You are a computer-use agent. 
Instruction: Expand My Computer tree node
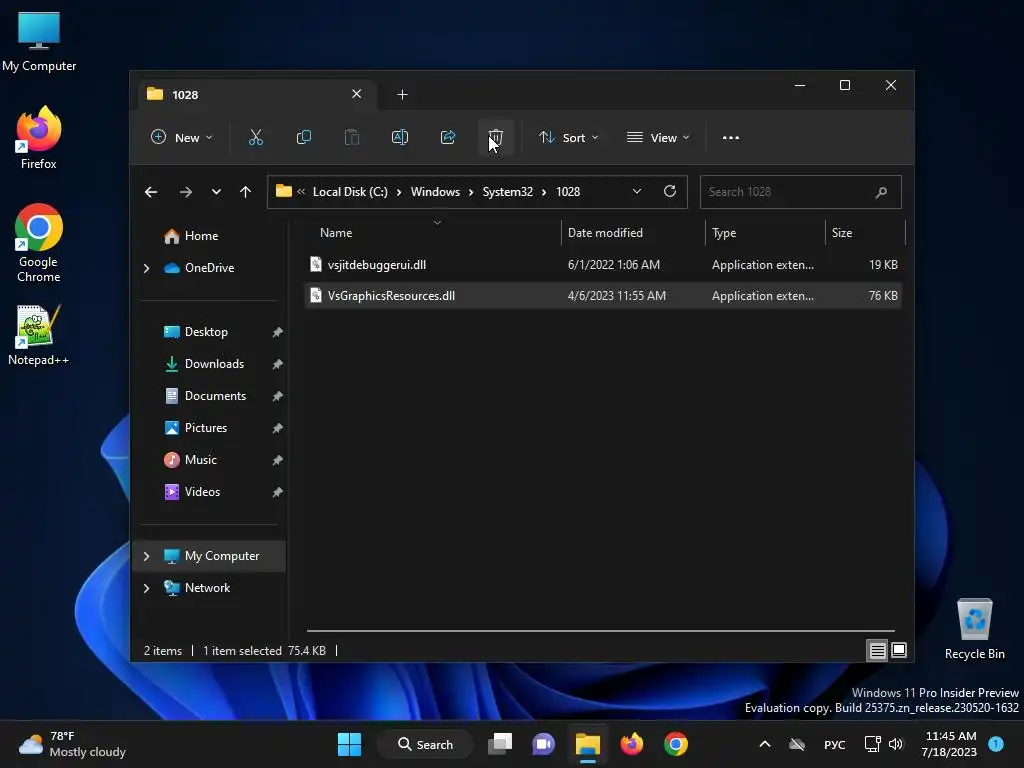point(146,556)
